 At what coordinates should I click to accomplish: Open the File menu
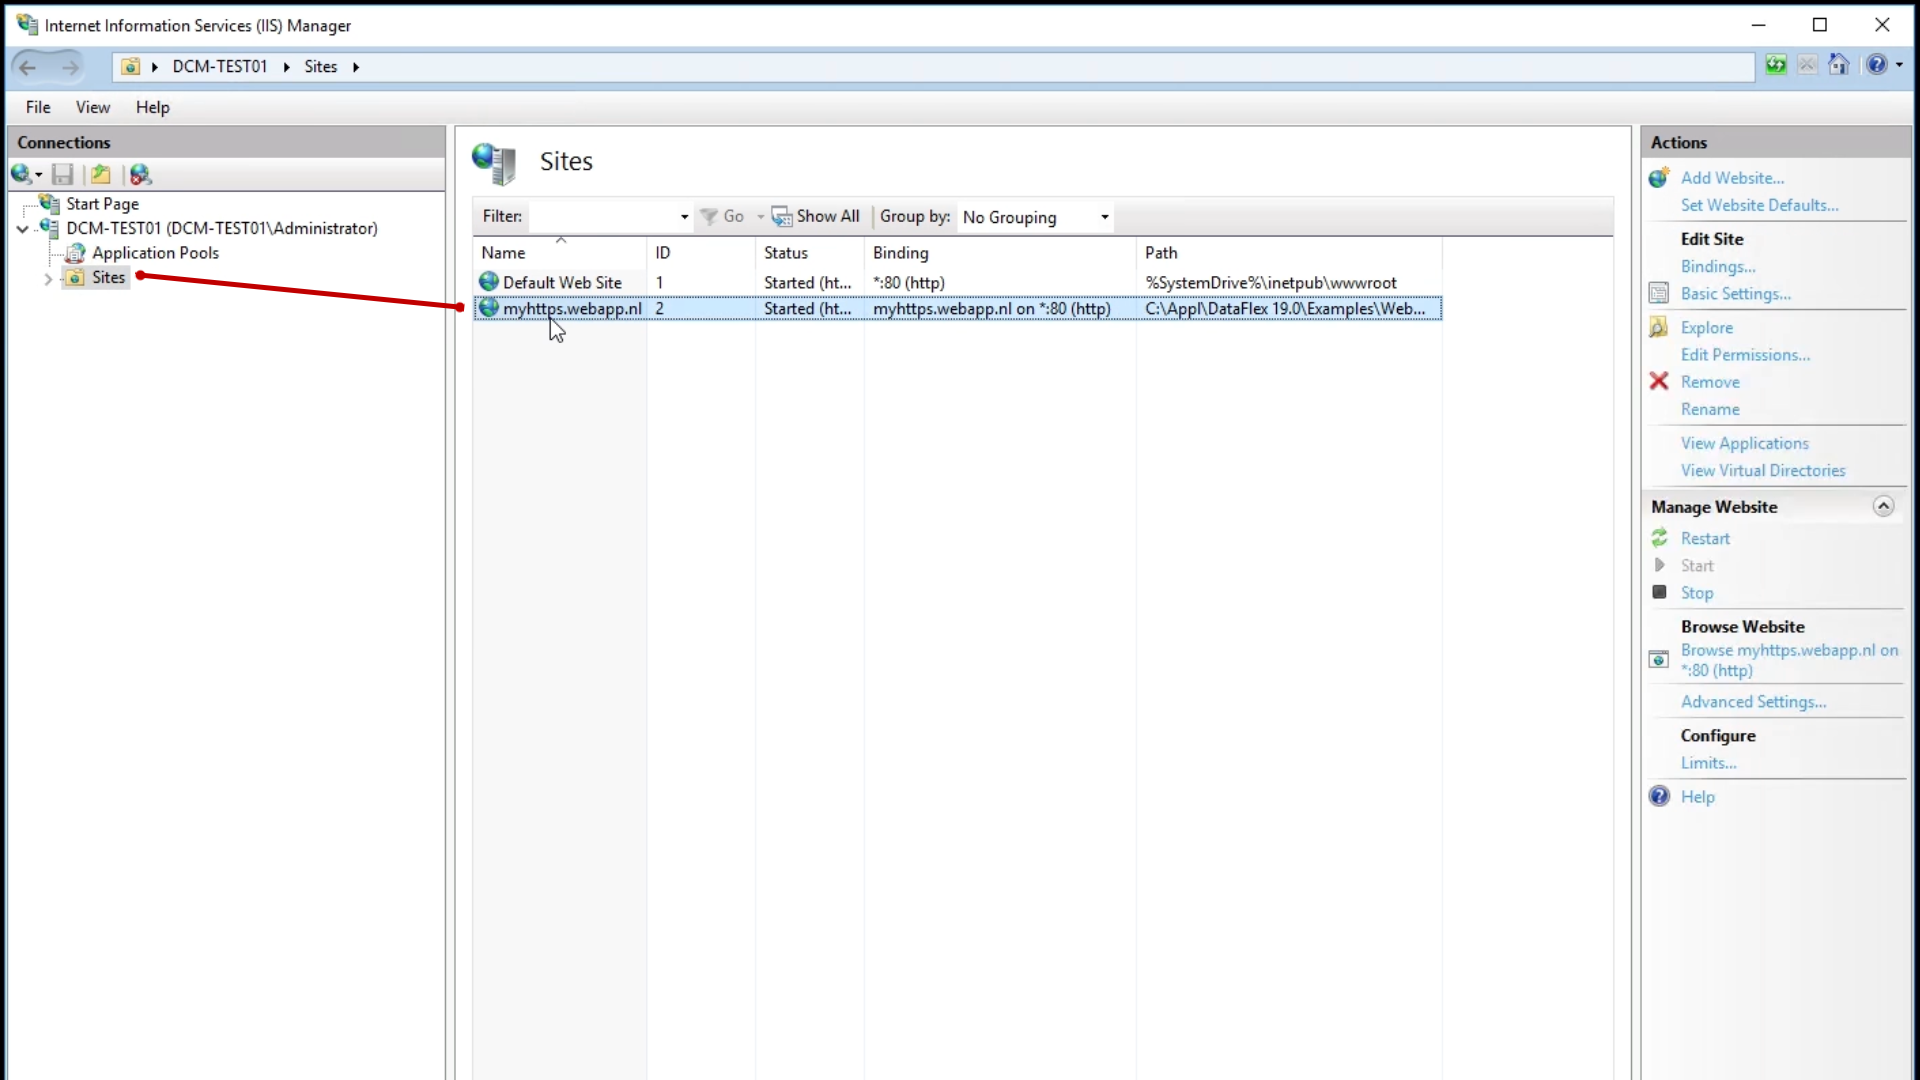pyautogui.click(x=38, y=107)
